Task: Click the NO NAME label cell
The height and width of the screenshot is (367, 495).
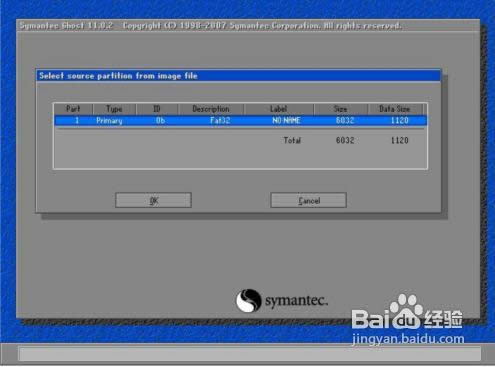Action: 286,120
